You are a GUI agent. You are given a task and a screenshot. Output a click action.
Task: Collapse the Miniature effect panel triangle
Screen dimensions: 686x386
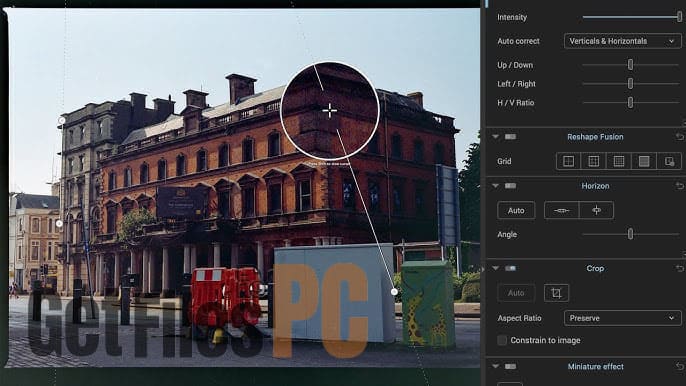point(495,366)
